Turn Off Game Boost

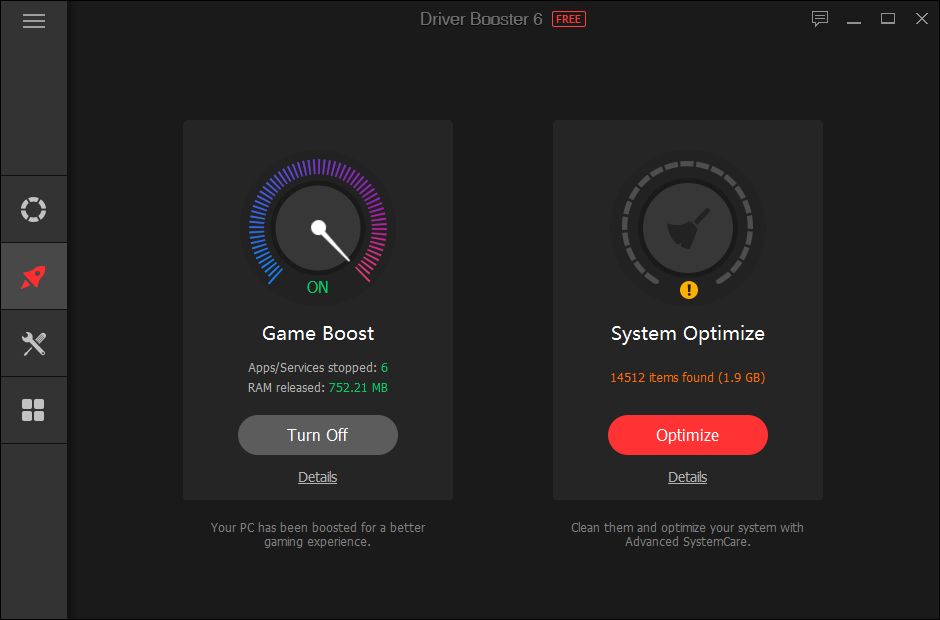tap(318, 435)
